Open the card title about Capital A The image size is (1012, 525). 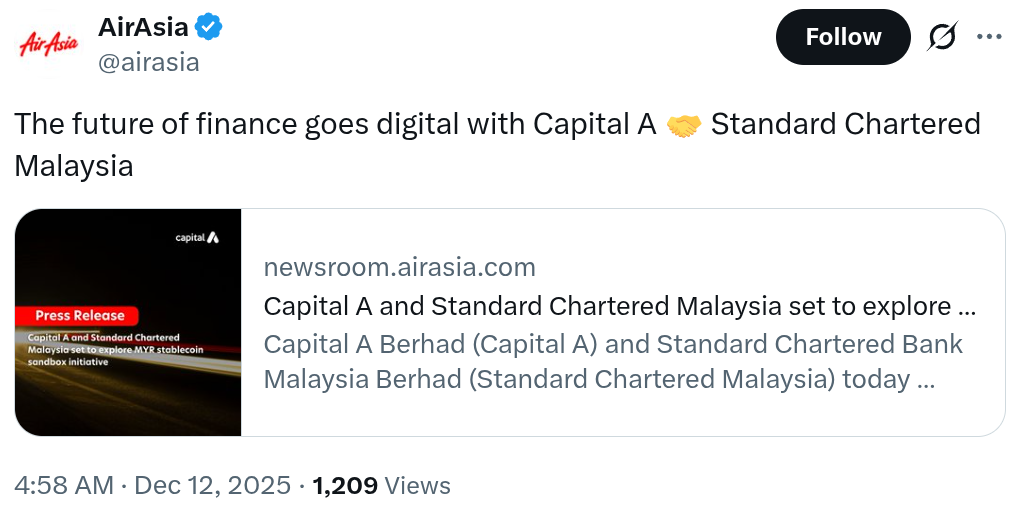tap(619, 305)
